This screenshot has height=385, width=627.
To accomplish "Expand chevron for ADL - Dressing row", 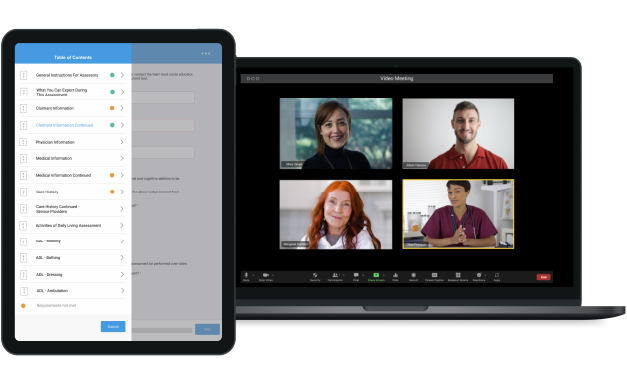I will click(x=122, y=275).
